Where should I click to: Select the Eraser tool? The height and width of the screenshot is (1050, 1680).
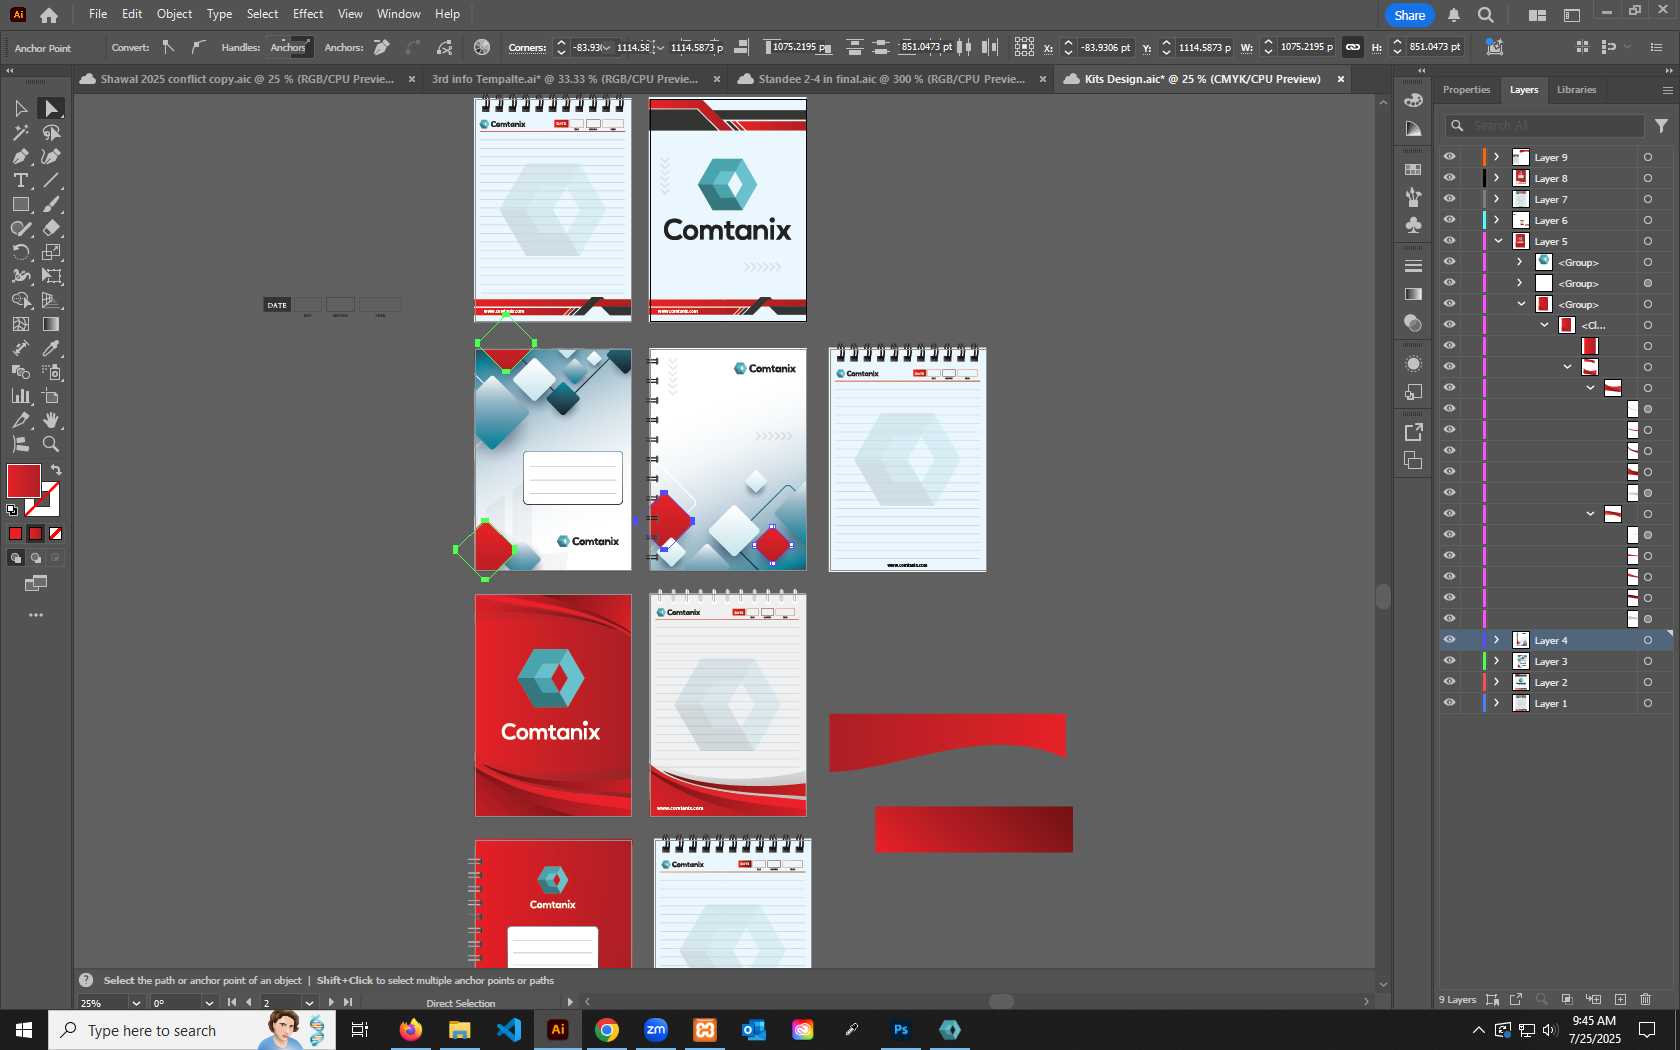click(52, 228)
